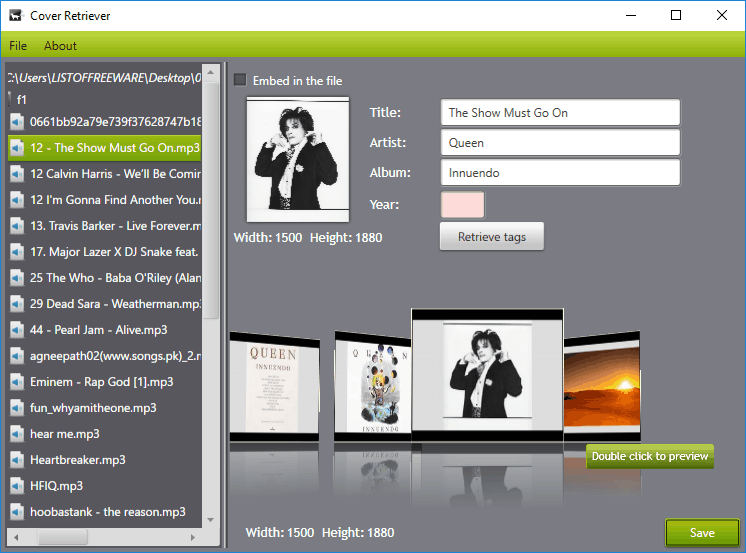Click inside the Title field

560,113
